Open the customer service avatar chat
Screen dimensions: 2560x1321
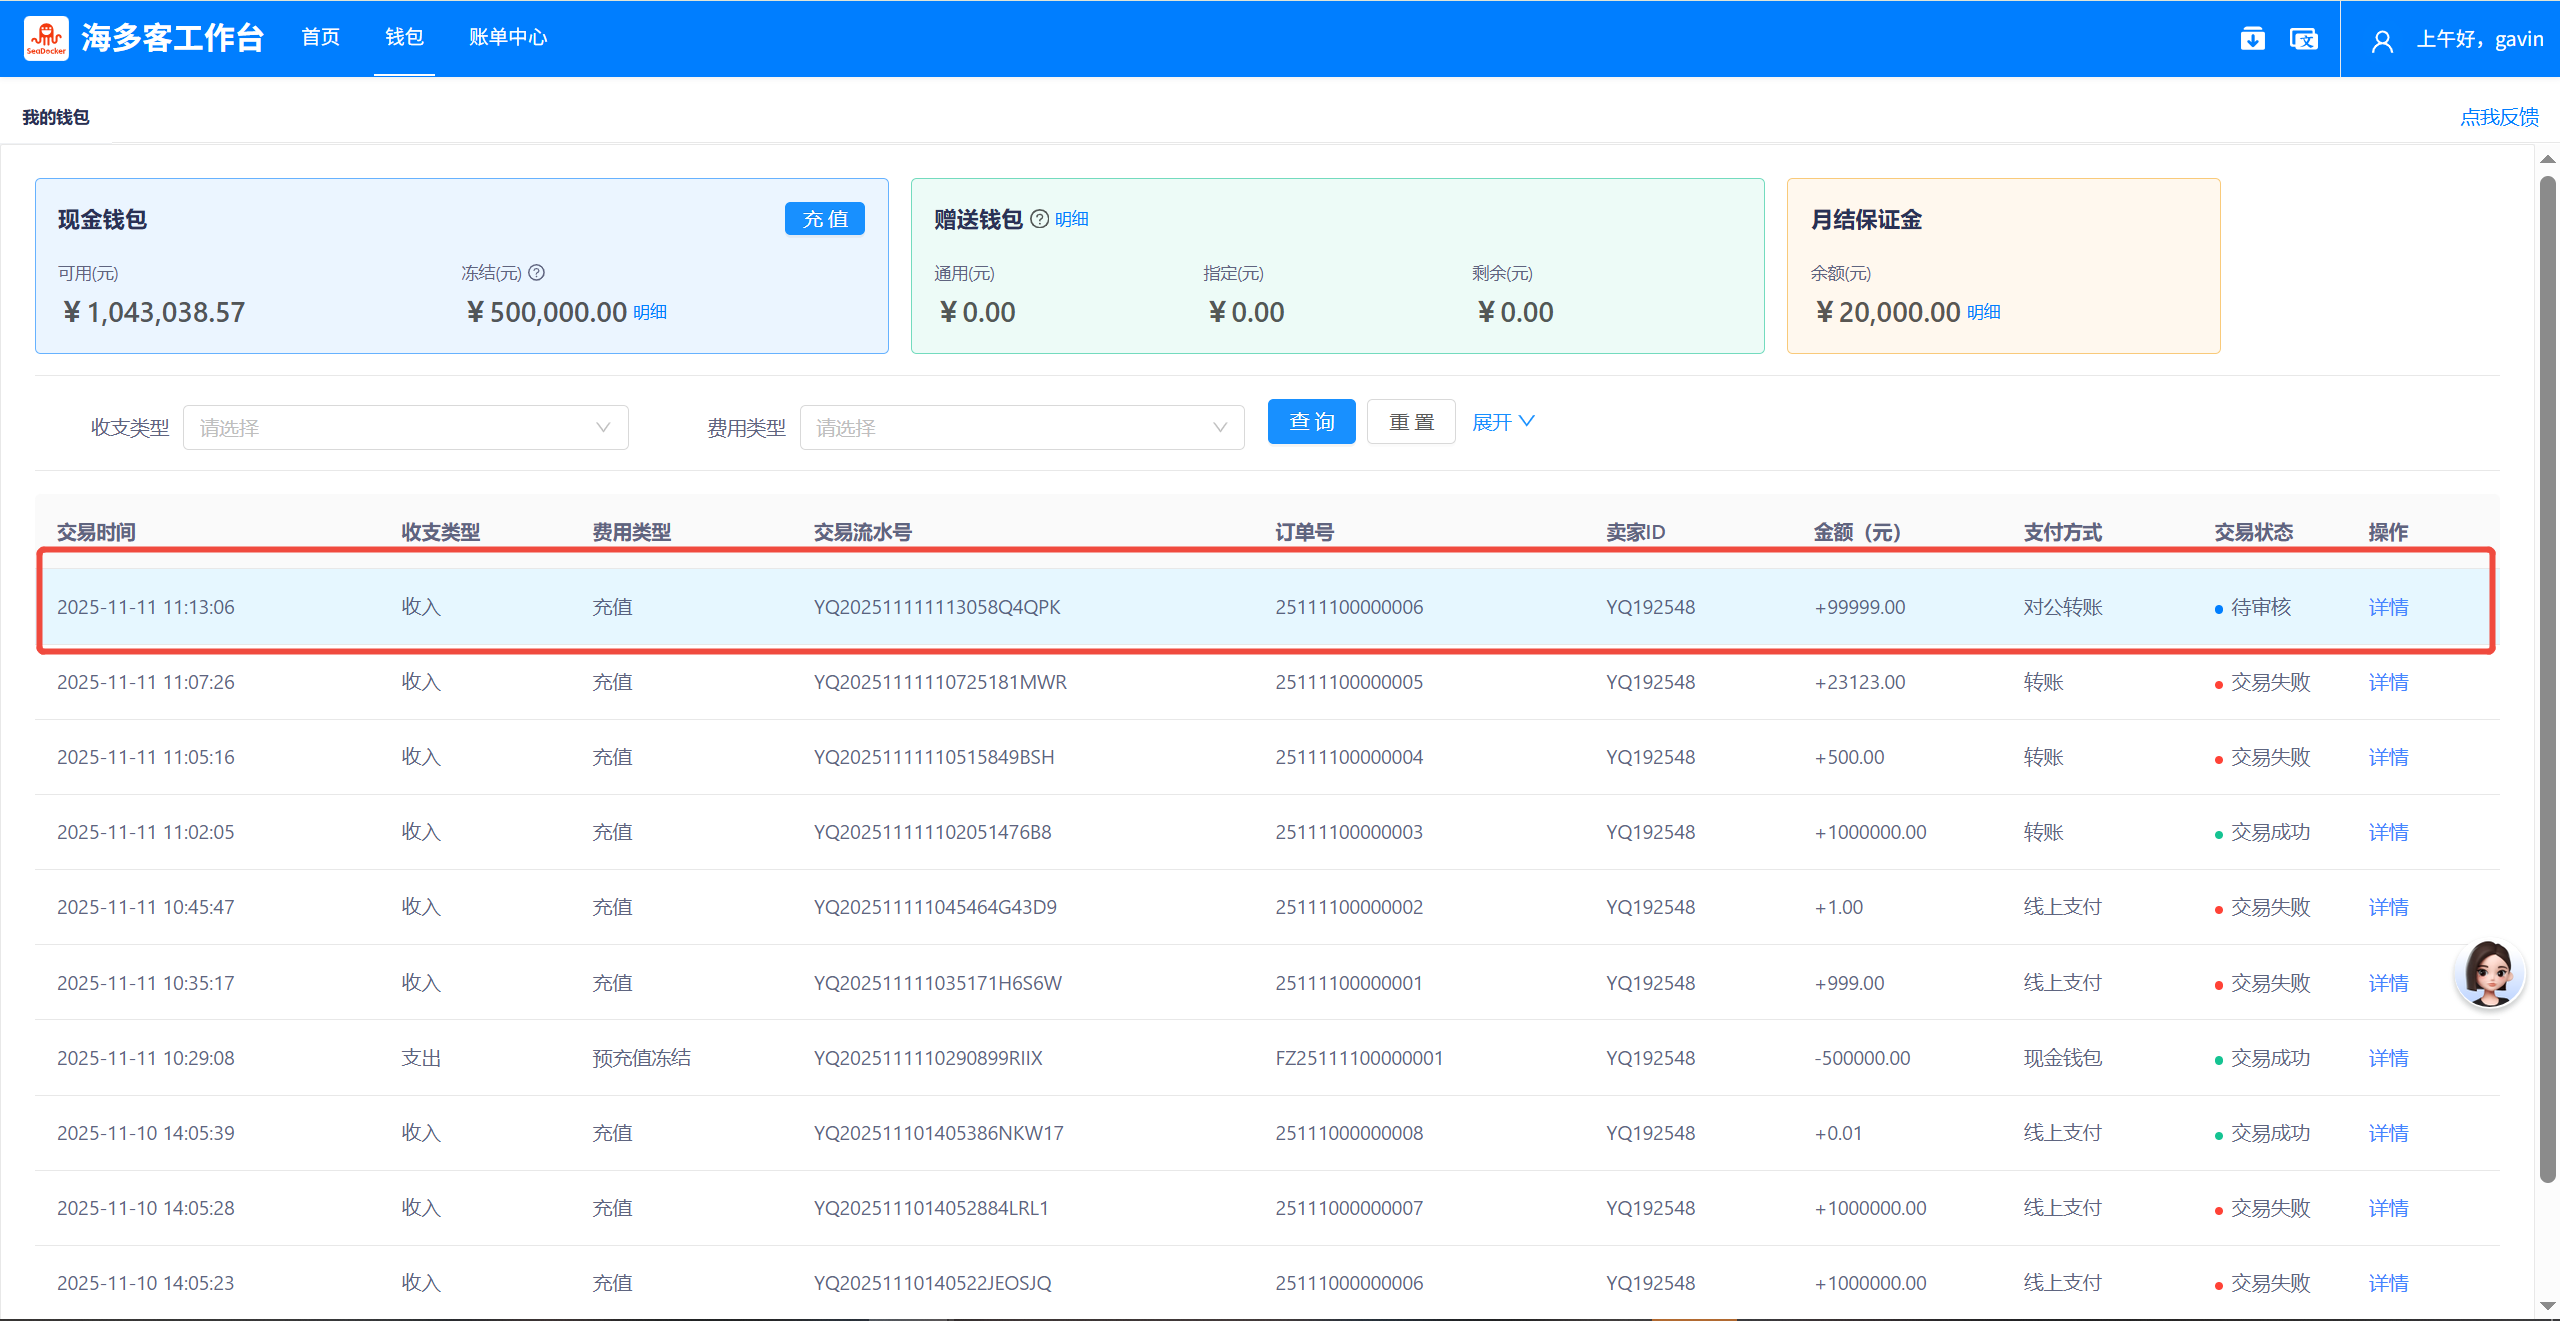point(2488,973)
